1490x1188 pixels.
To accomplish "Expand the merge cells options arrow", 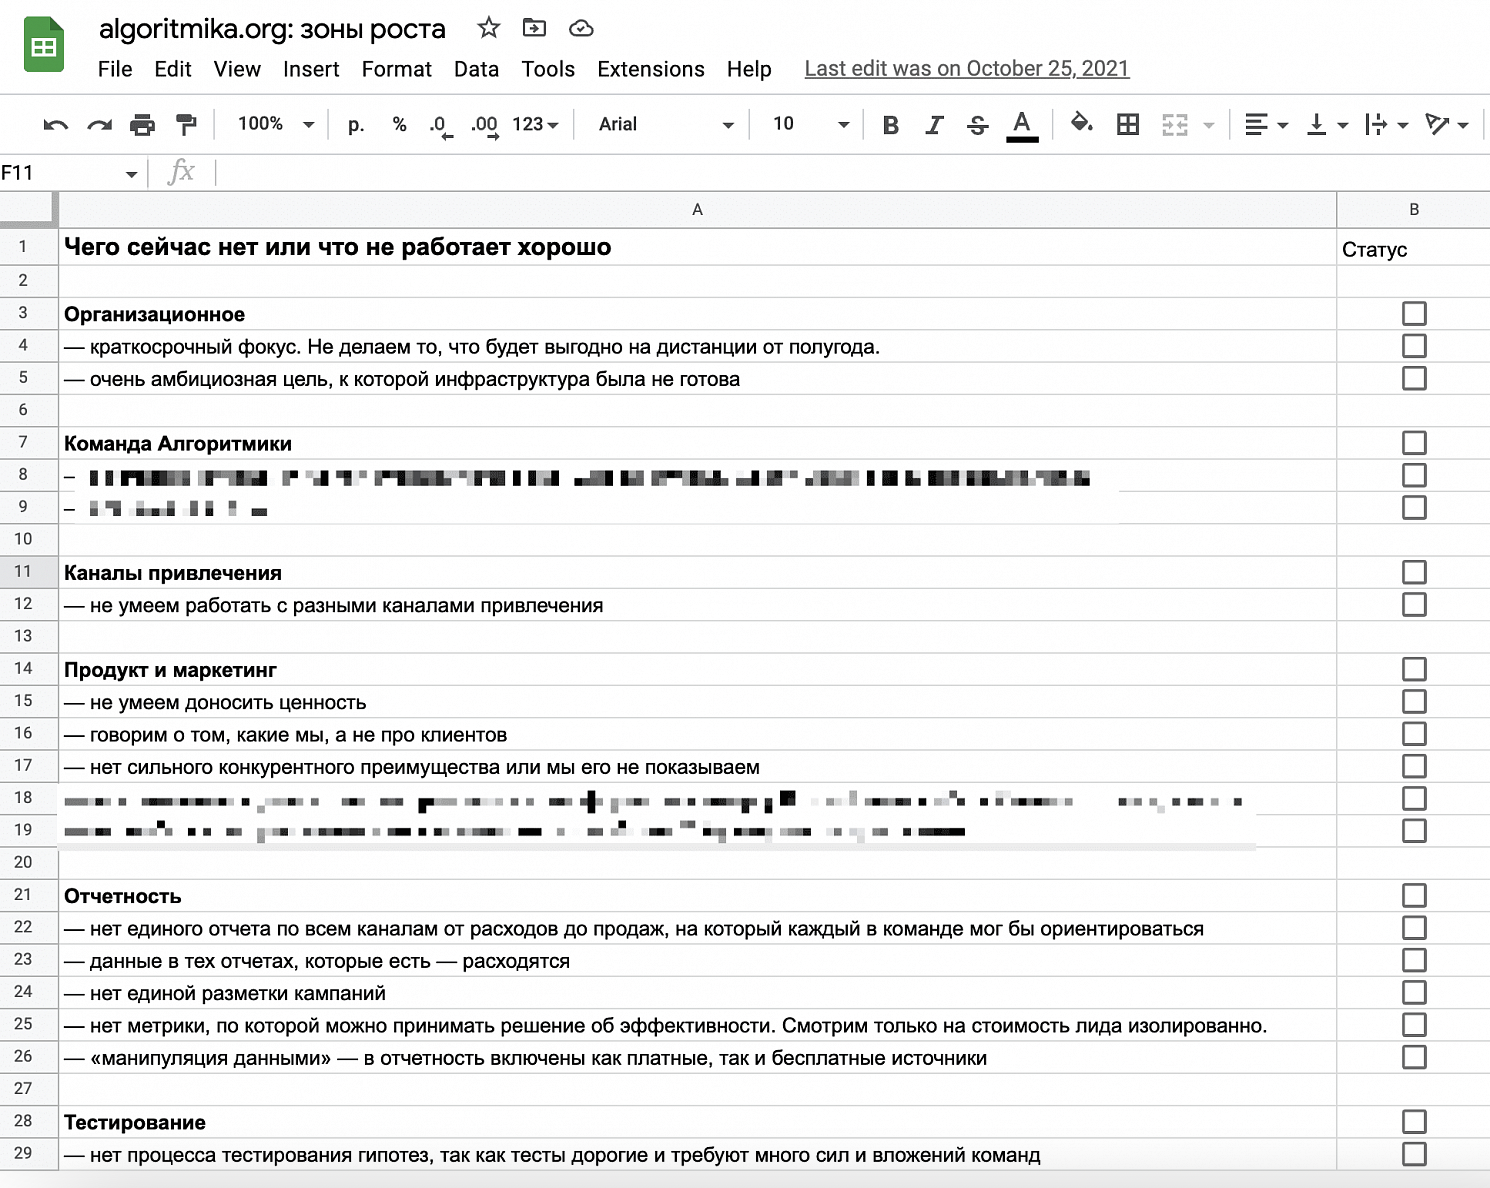I will 1209,125.
